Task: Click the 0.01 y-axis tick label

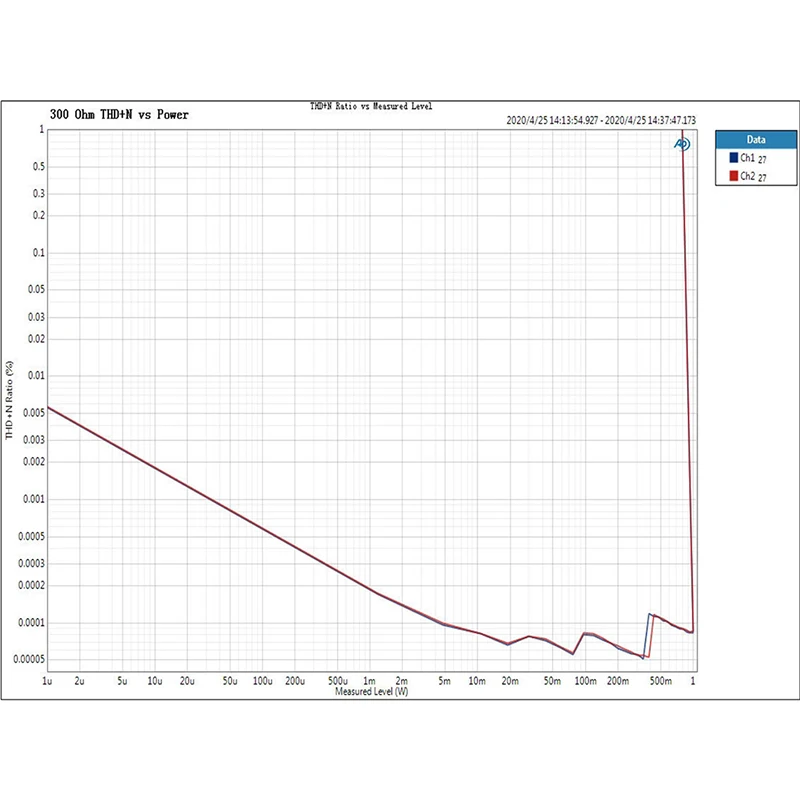Action: [36, 376]
